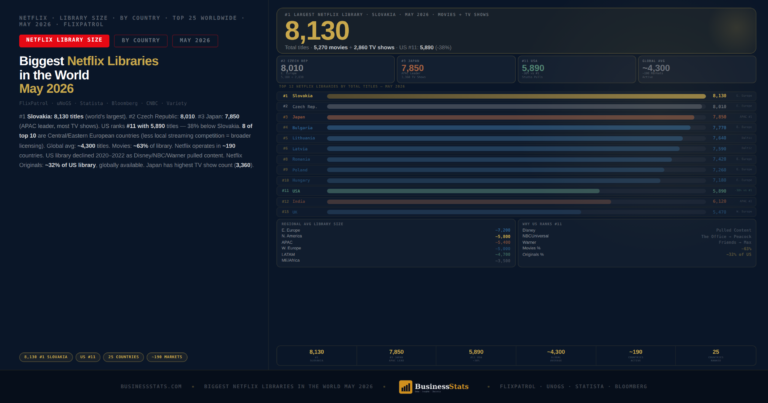This screenshot has height=403, width=768.
Task: Open the BUSINESSSTATS.COM footer link
Action: click(151, 387)
